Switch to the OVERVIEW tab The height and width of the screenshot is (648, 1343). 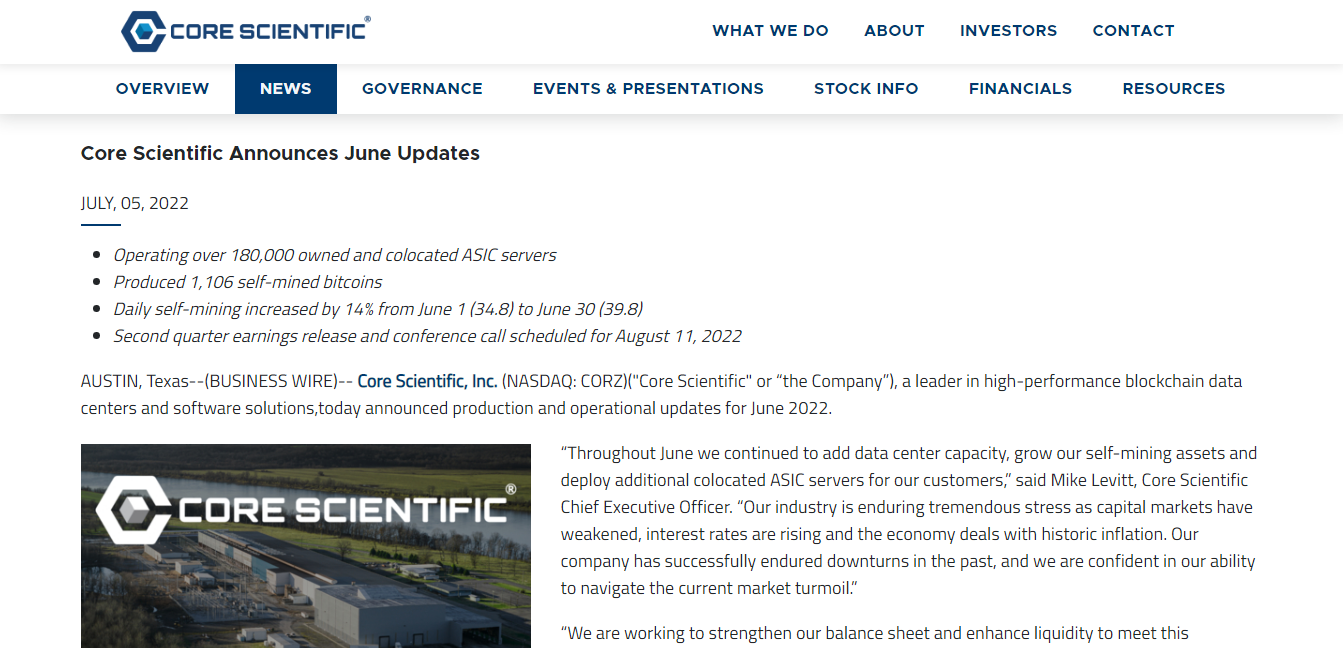(162, 89)
